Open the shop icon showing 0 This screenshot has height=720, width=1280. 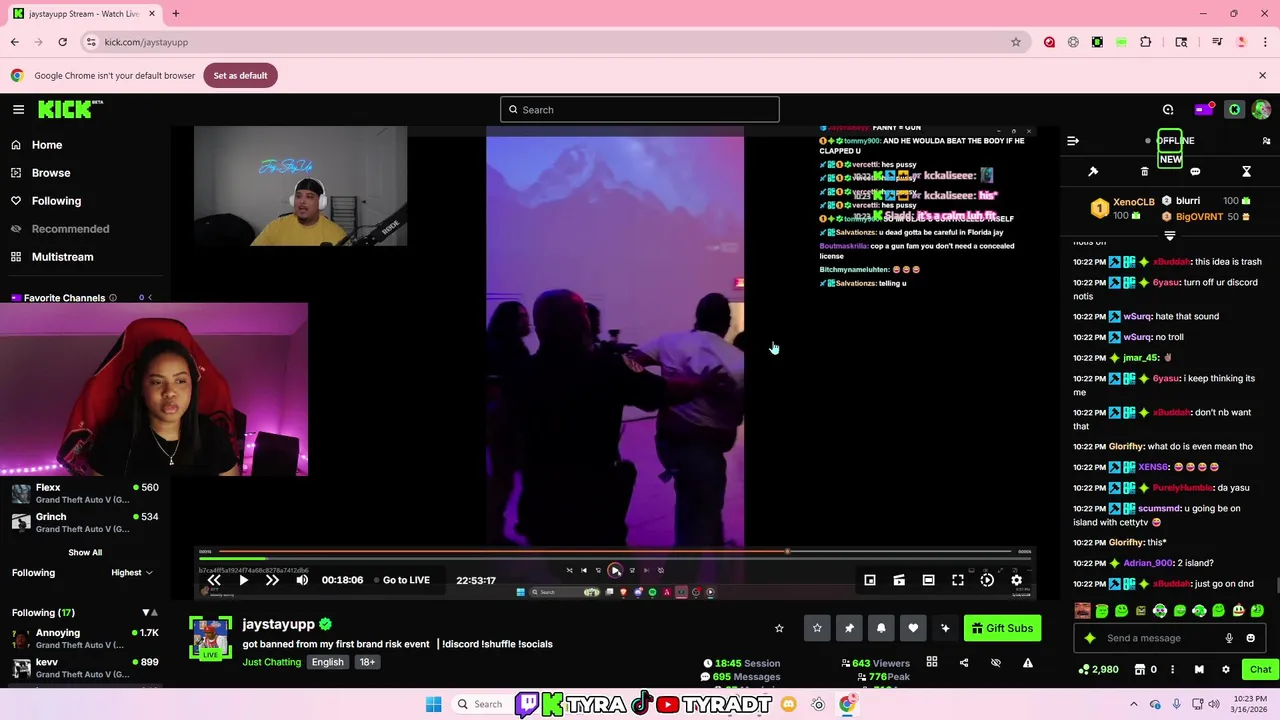coord(1145,669)
